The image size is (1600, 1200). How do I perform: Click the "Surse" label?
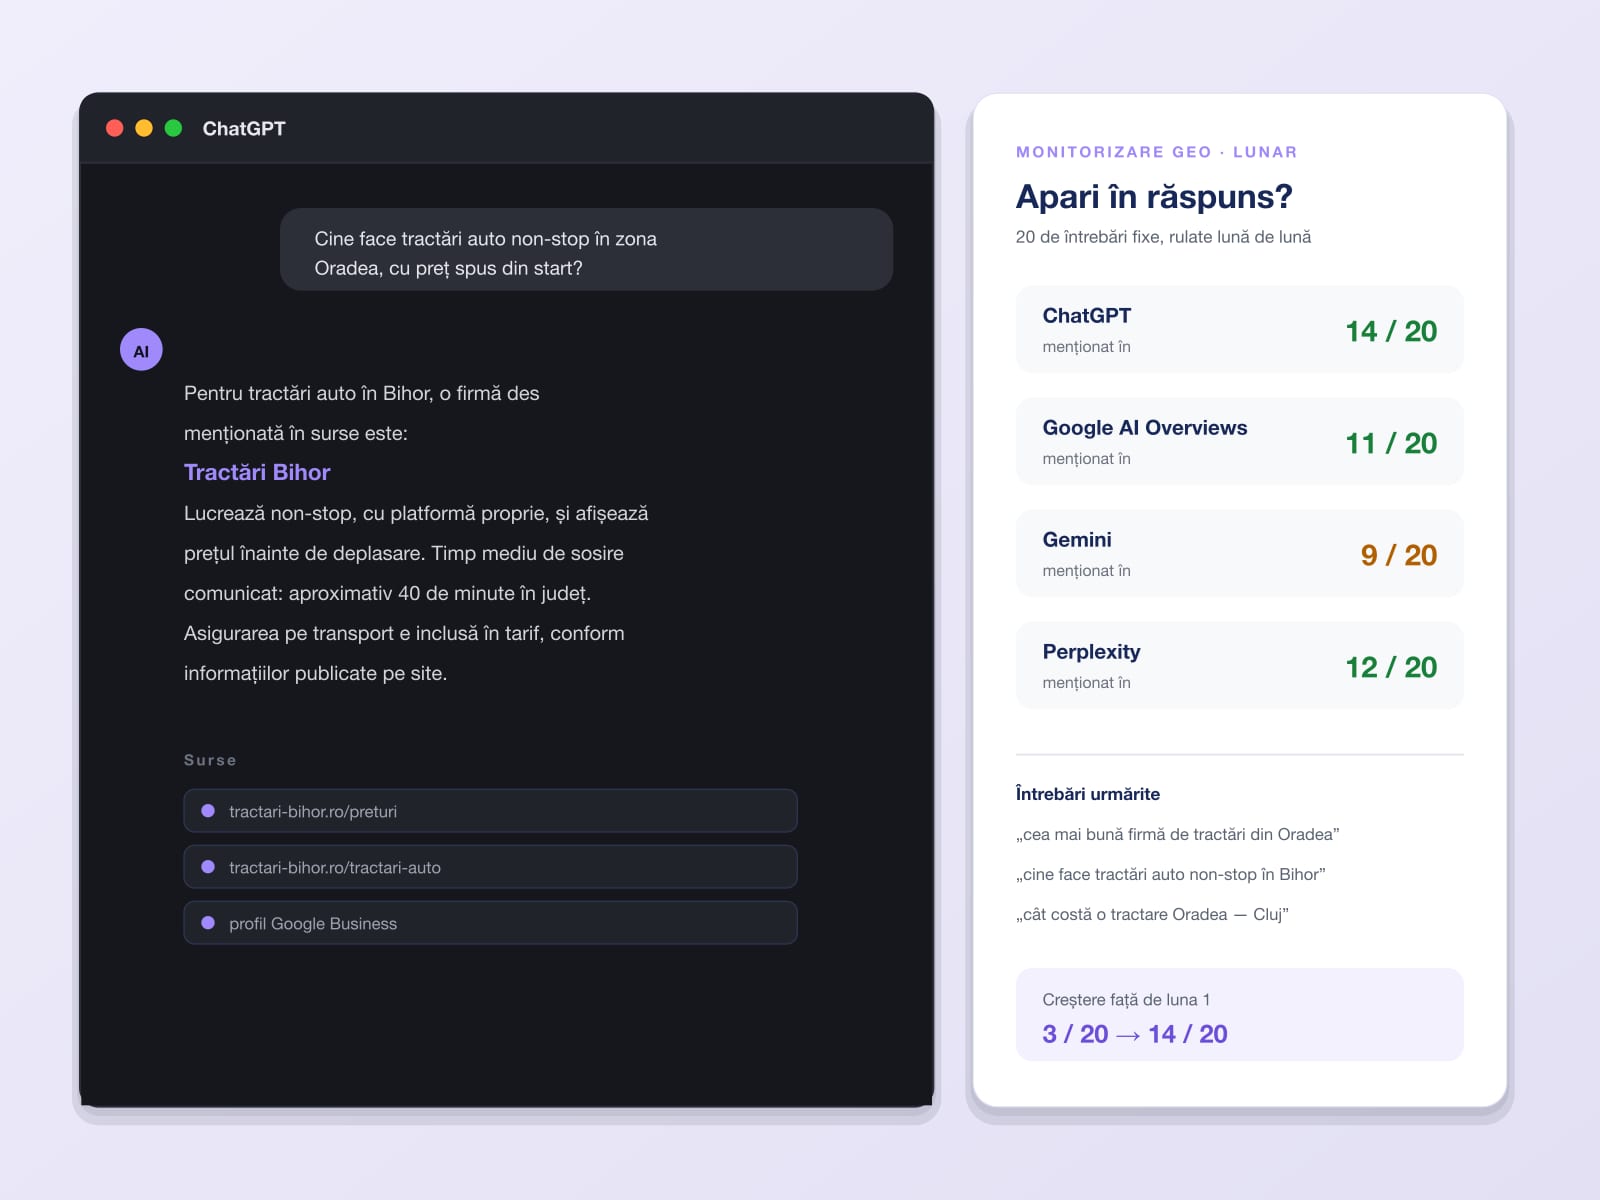point(210,760)
